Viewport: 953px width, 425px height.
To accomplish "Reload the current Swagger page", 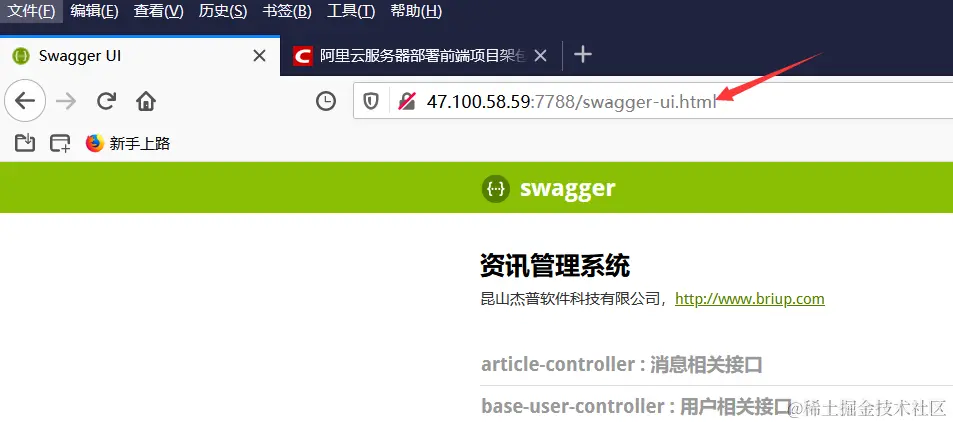I will pyautogui.click(x=106, y=101).
